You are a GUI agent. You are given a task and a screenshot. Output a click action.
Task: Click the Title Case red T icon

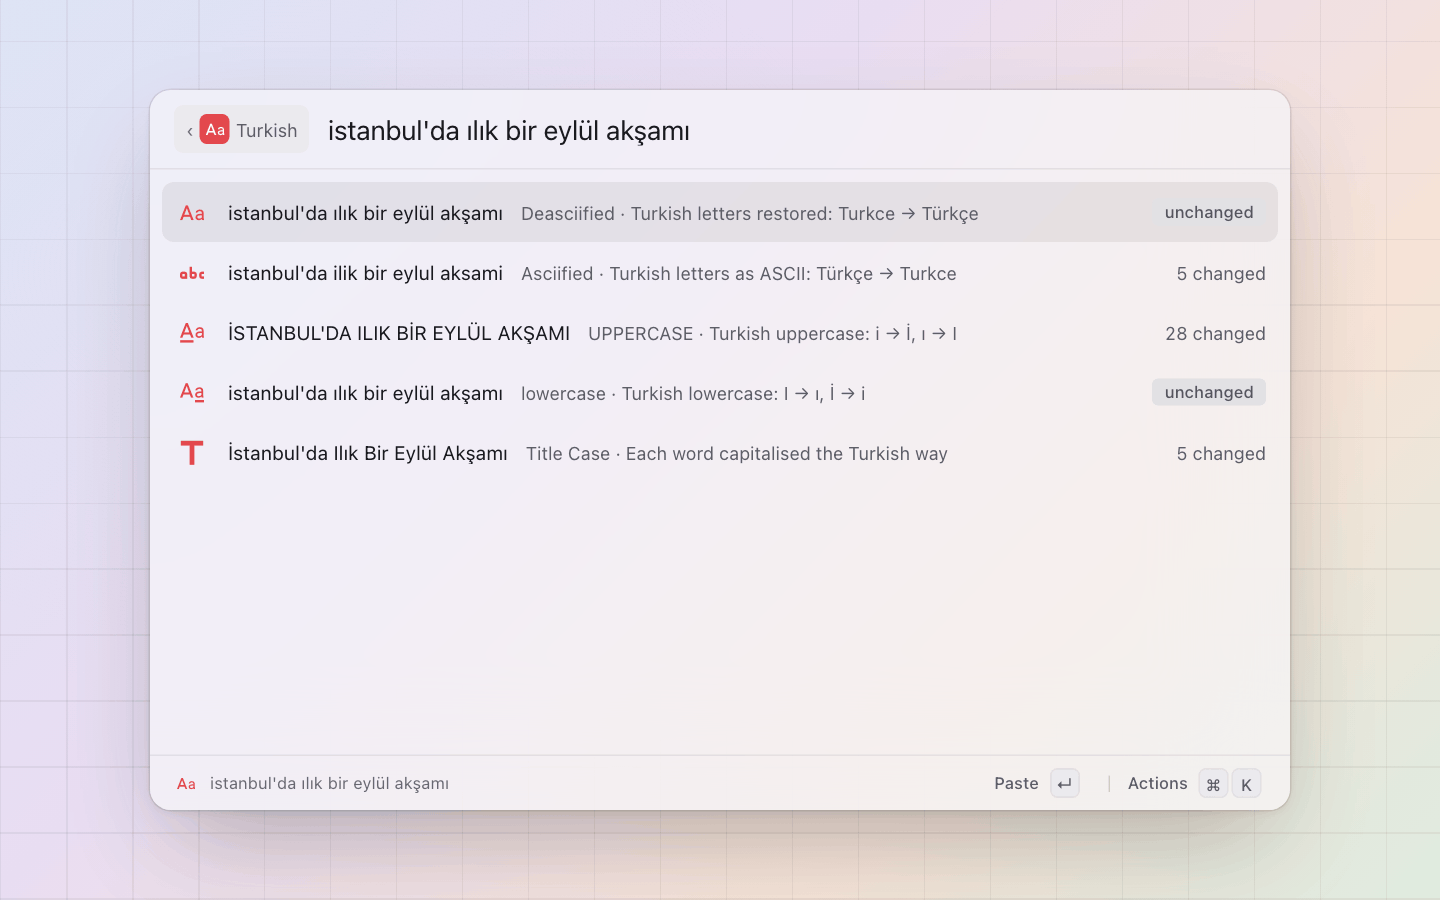pyautogui.click(x=192, y=453)
